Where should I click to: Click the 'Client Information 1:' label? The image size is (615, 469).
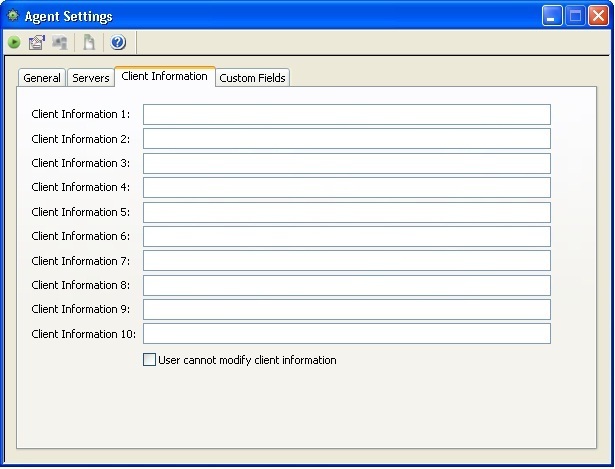80,114
